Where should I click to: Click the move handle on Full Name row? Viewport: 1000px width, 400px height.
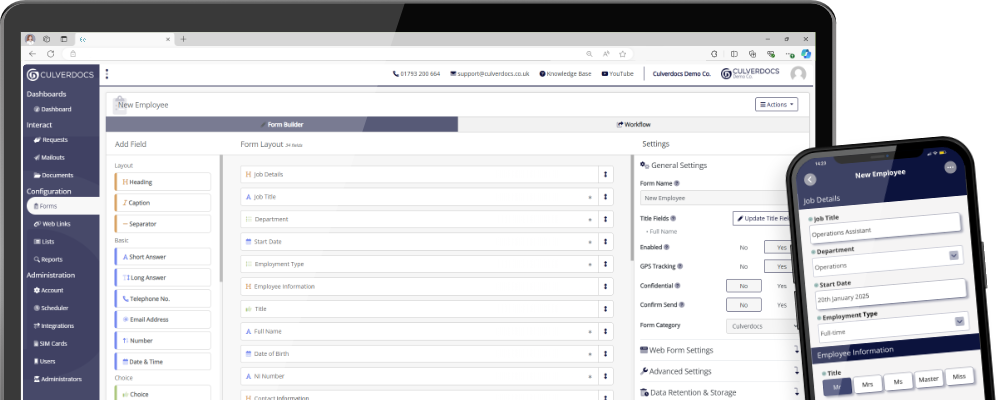click(606, 332)
